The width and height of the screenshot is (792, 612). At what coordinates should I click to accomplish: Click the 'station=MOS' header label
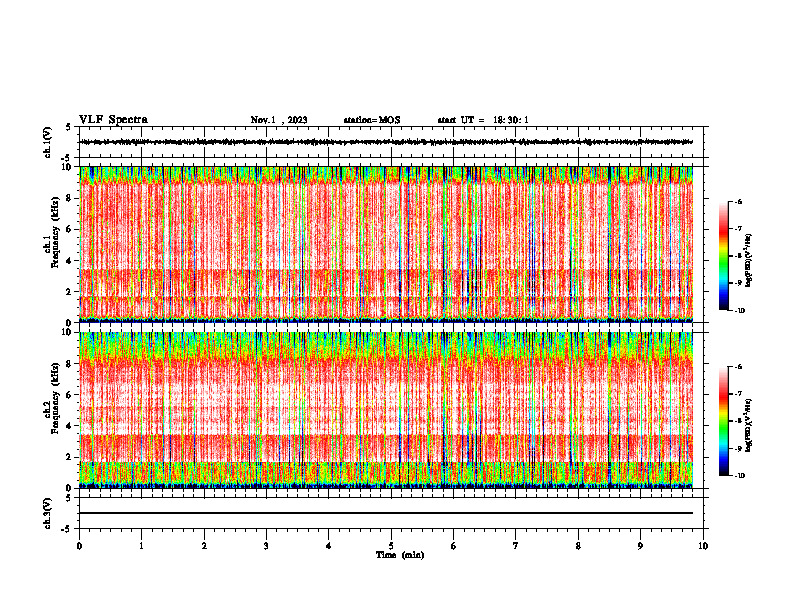pyautogui.click(x=372, y=120)
